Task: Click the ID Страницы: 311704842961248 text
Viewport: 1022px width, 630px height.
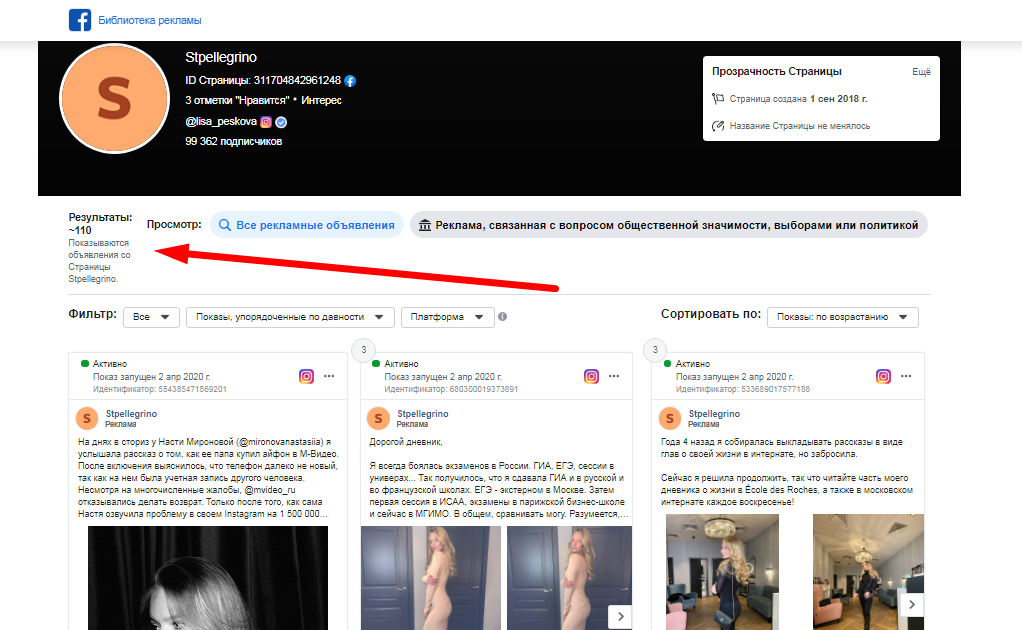Action: [x=263, y=80]
